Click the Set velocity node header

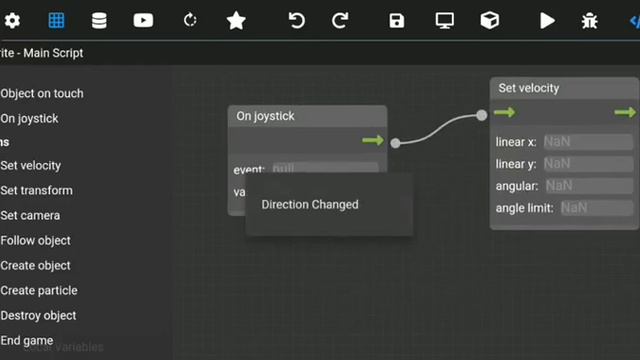coord(564,88)
